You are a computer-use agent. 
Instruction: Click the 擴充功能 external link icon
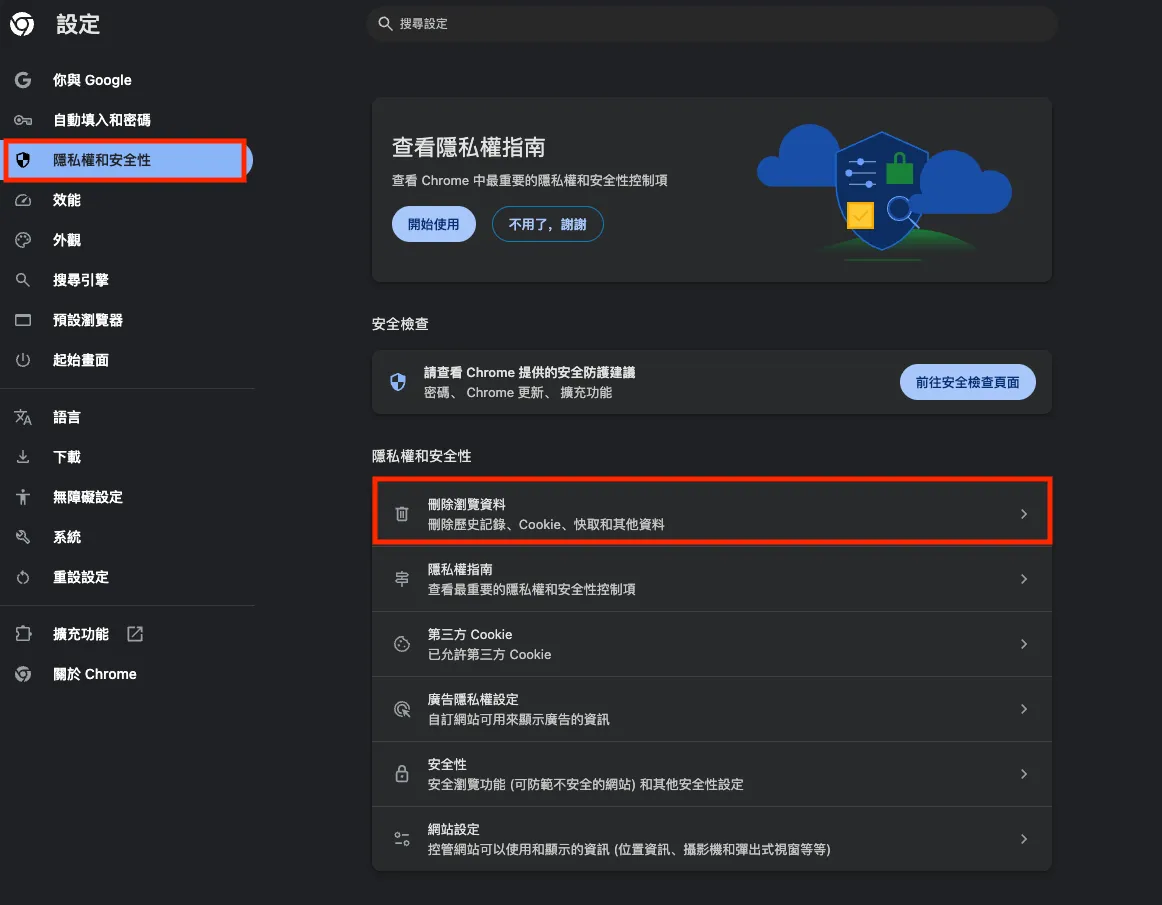click(134, 633)
